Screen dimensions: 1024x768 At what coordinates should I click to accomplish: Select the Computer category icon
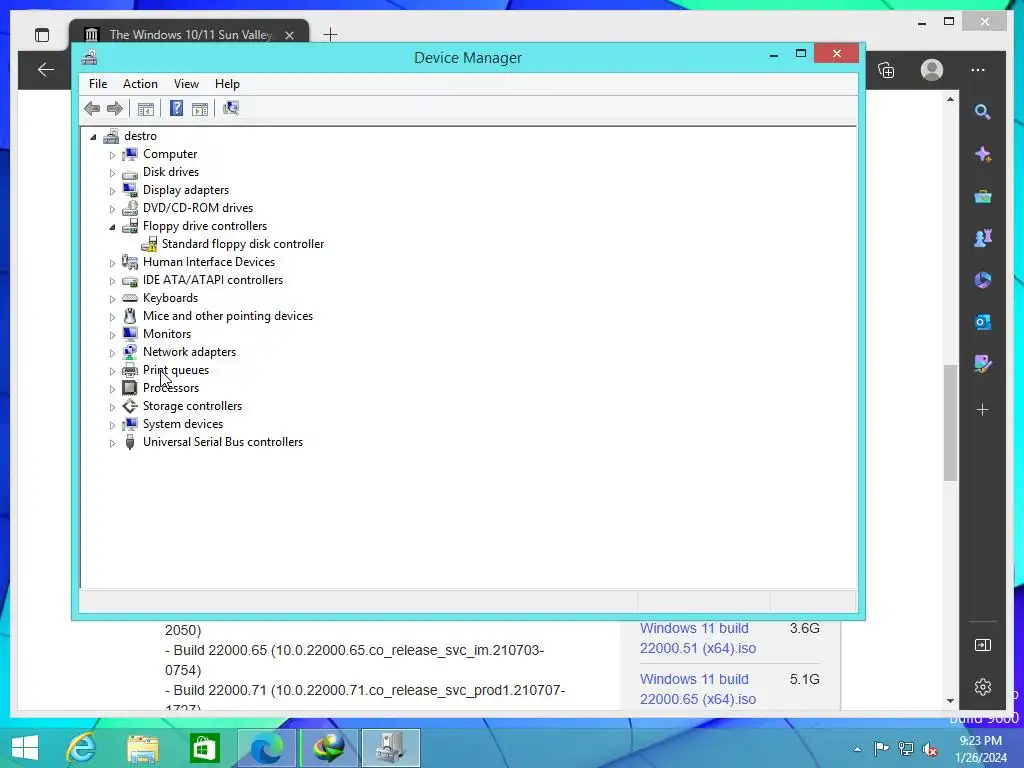click(x=130, y=154)
